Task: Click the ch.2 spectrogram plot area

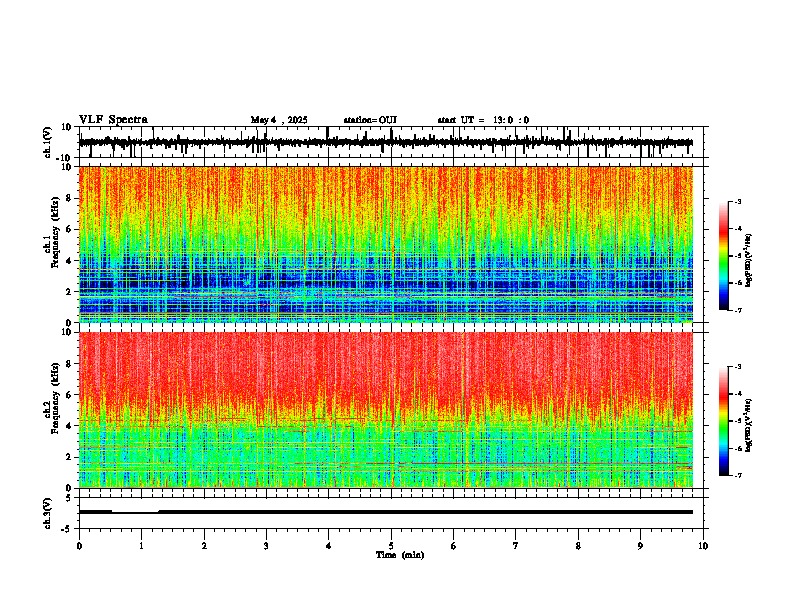Action: 386,410
